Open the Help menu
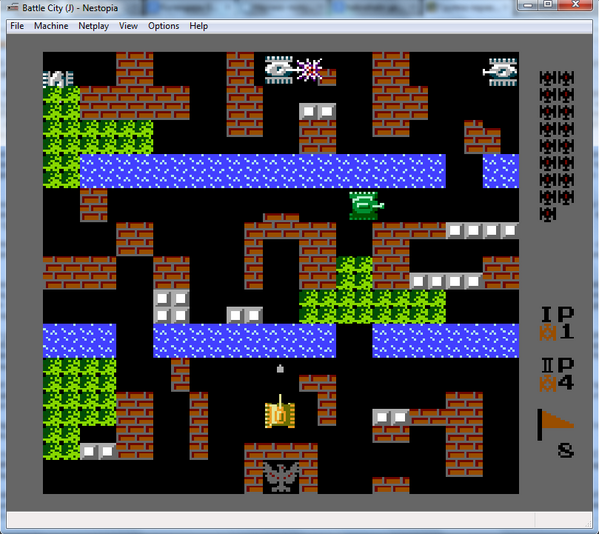The height and width of the screenshot is (534, 599). 199,26
